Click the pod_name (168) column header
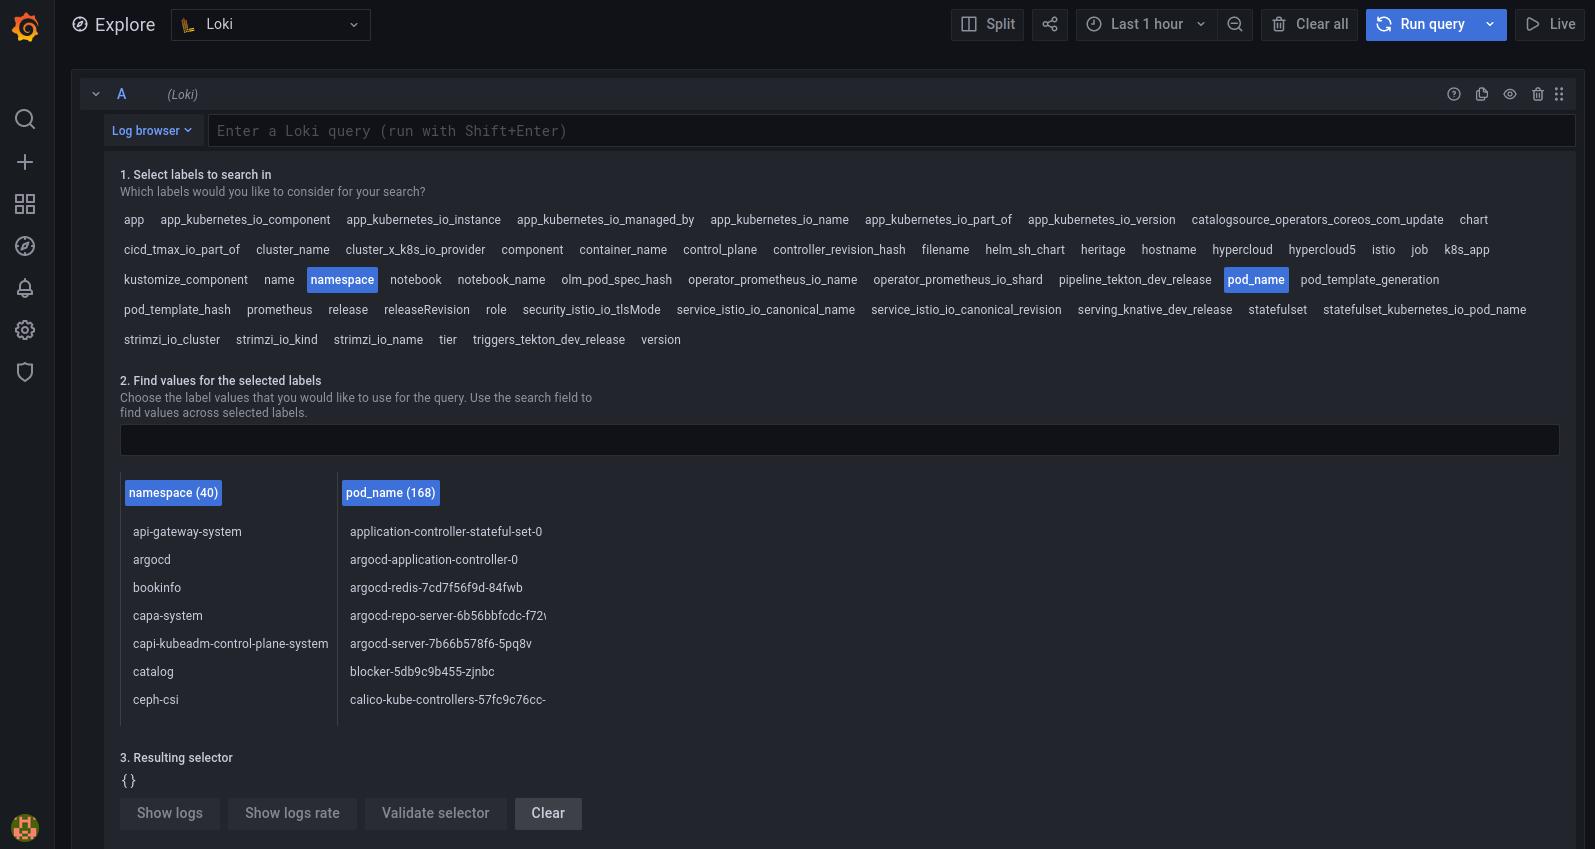 390,493
